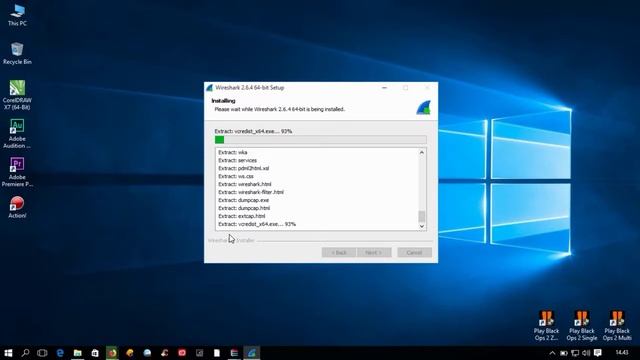This screenshot has width=640, height=360.
Task: Open the Recycle Bin icon
Action: 17,53
